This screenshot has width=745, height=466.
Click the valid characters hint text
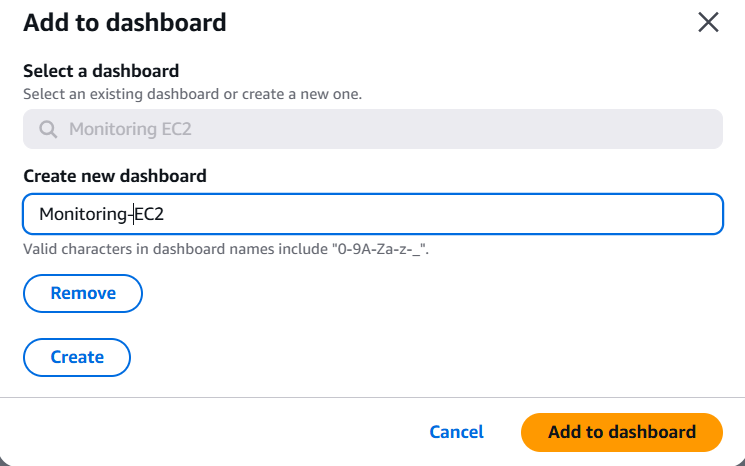point(232,248)
